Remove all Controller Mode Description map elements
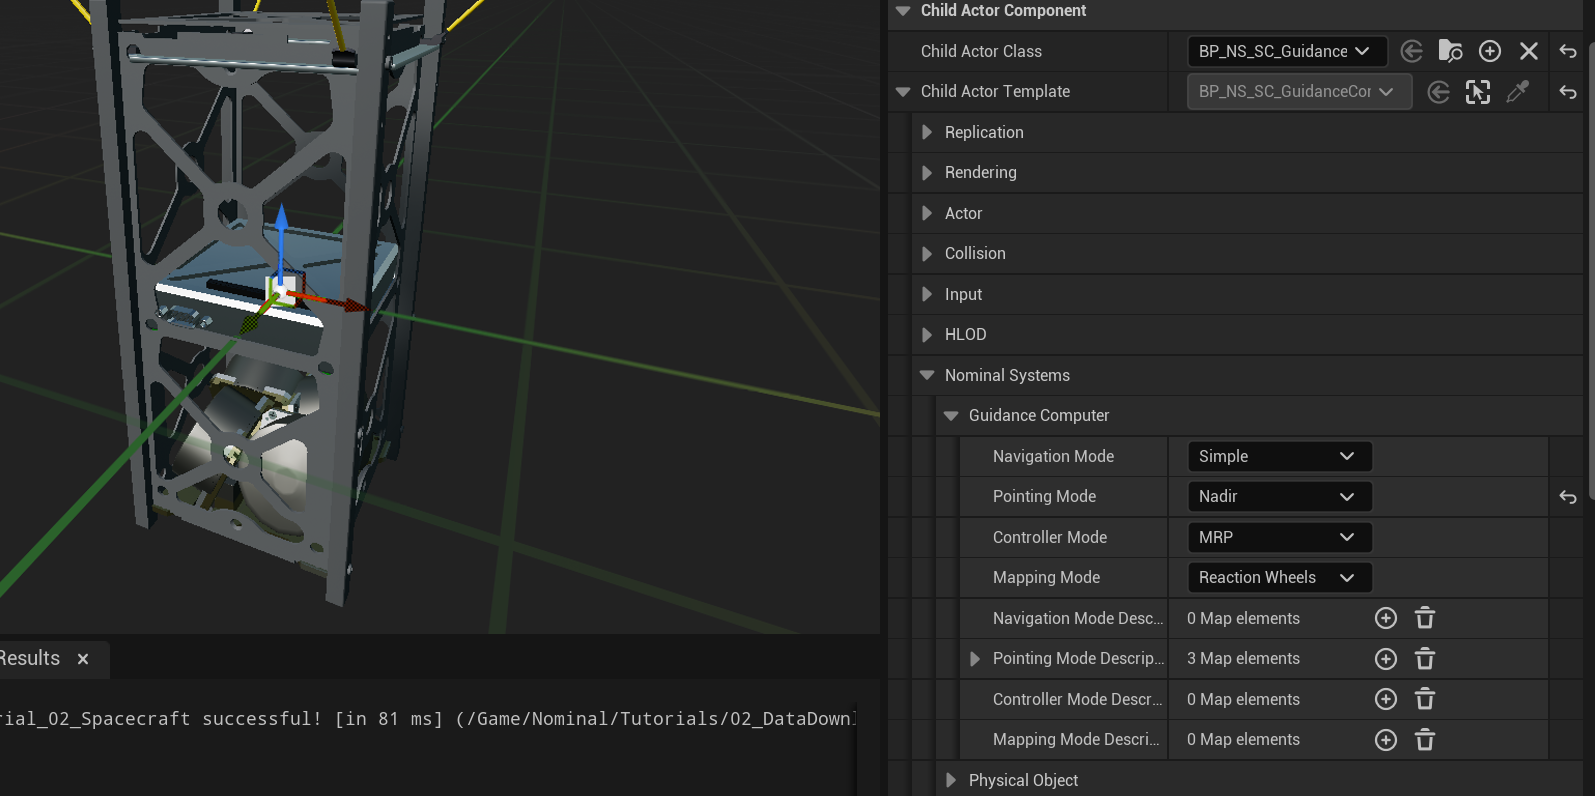1595x796 pixels. [1425, 699]
